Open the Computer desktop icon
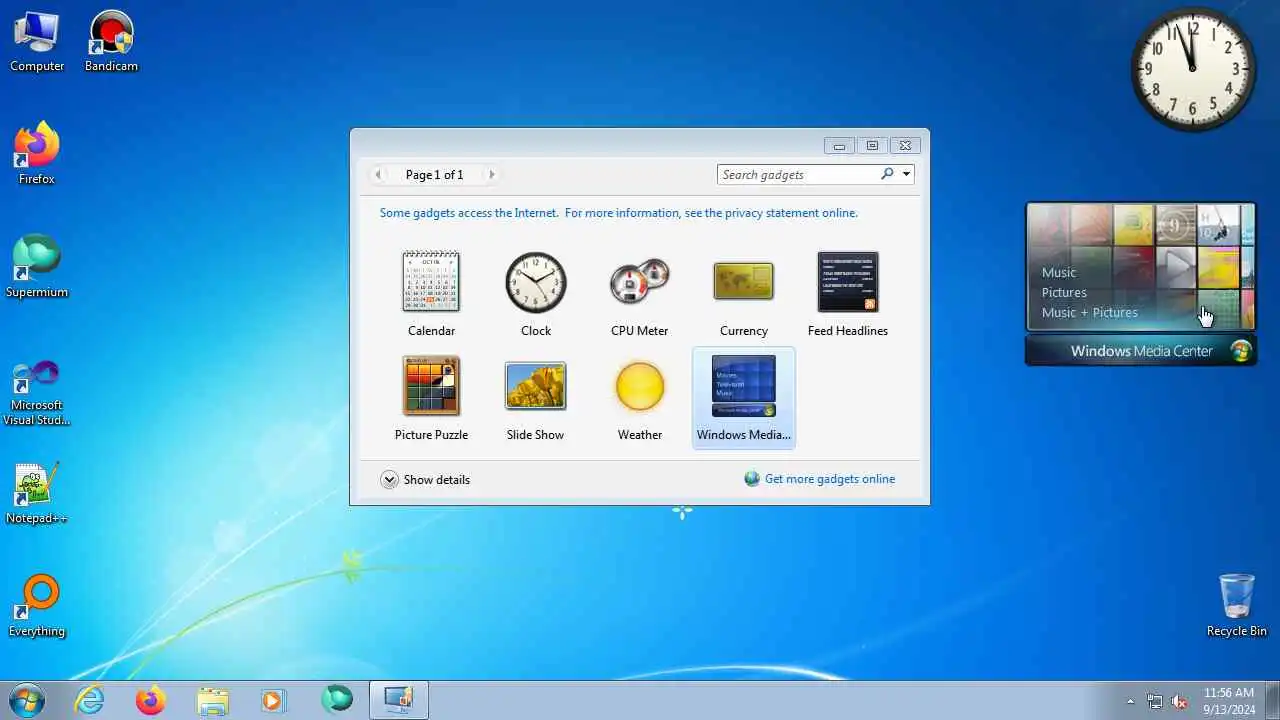 coord(37,40)
